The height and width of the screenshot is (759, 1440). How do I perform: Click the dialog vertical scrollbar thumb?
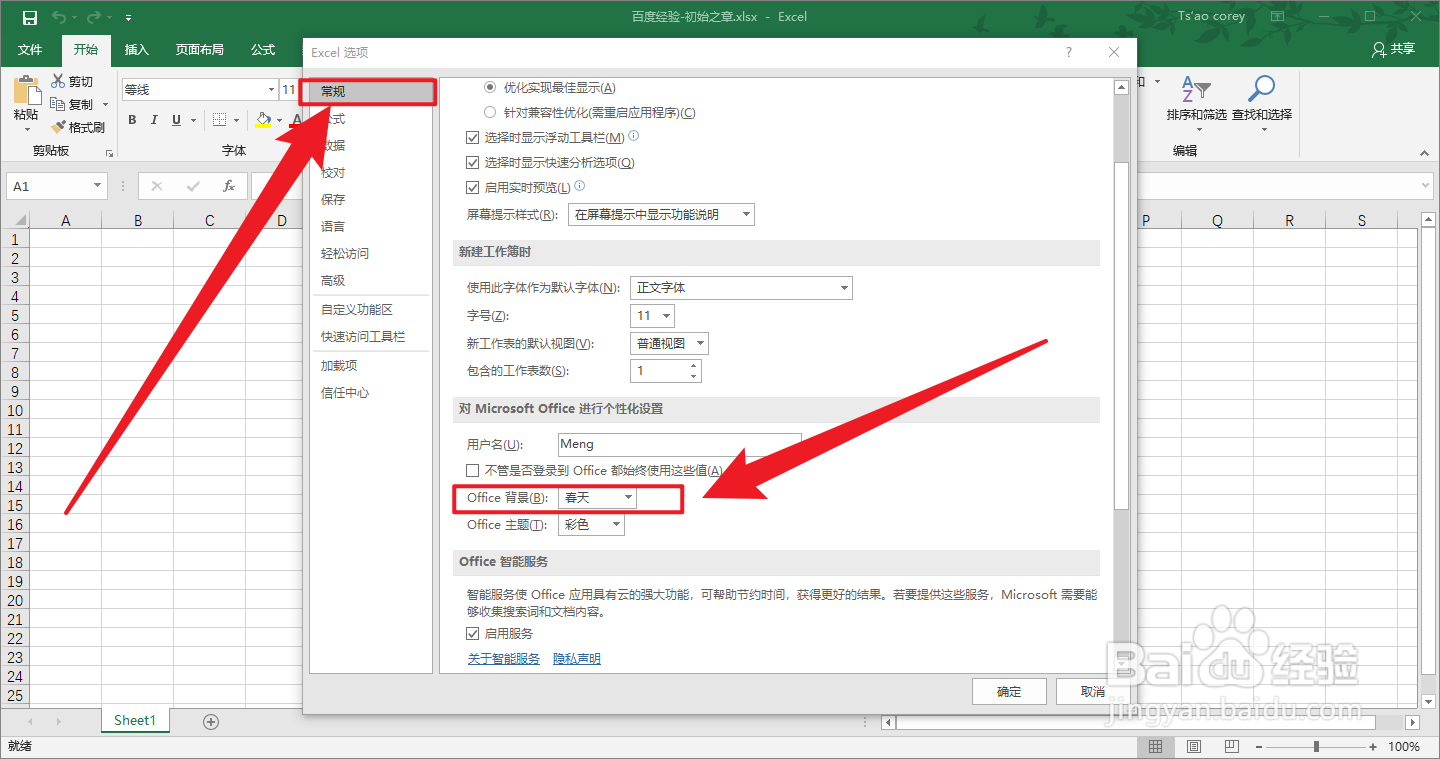coord(1121,336)
